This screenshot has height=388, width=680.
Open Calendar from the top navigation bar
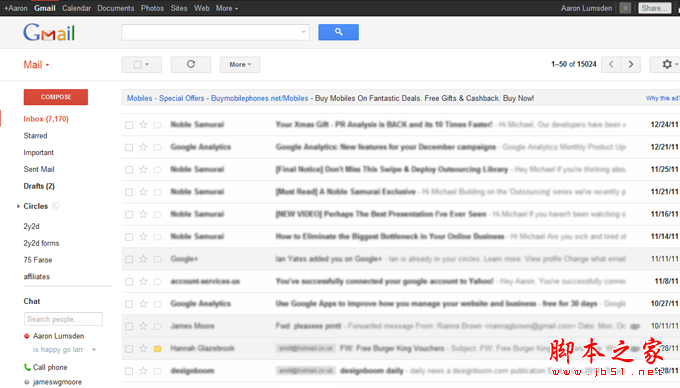pos(76,8)
